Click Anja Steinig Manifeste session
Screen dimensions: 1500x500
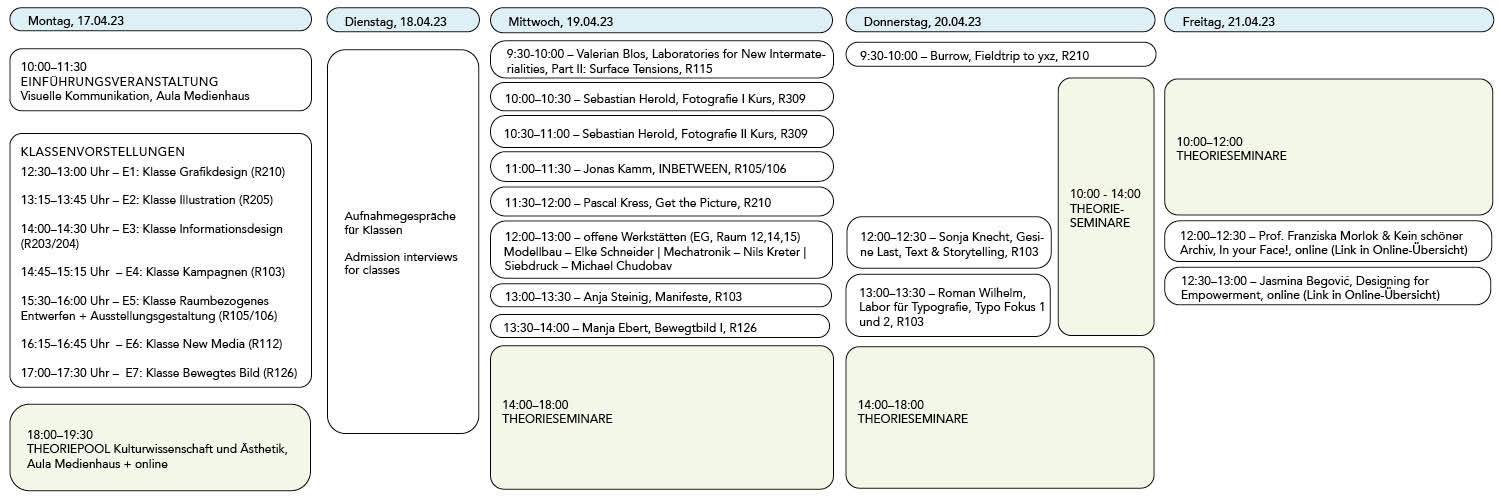click(x=661, y=296)
